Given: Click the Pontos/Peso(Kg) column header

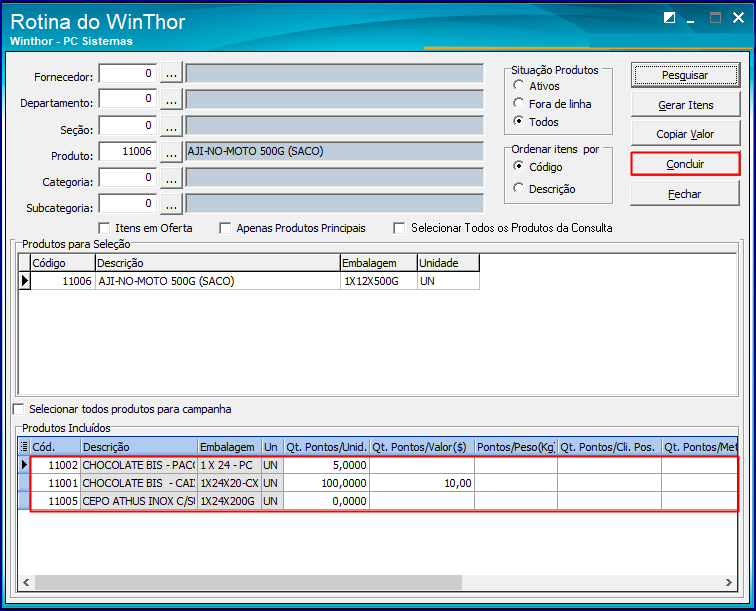Looking at the screenshot, I should (x=516, y=447).
